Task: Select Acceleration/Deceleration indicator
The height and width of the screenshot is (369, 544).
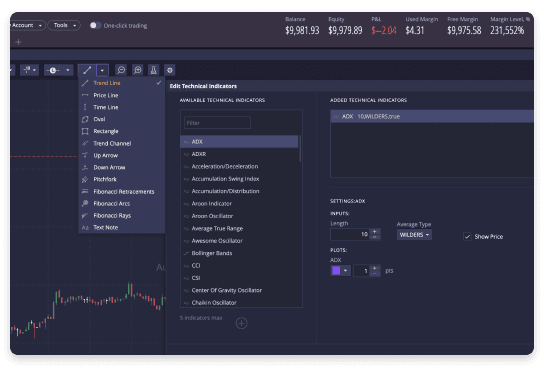Action: [239, 166]
